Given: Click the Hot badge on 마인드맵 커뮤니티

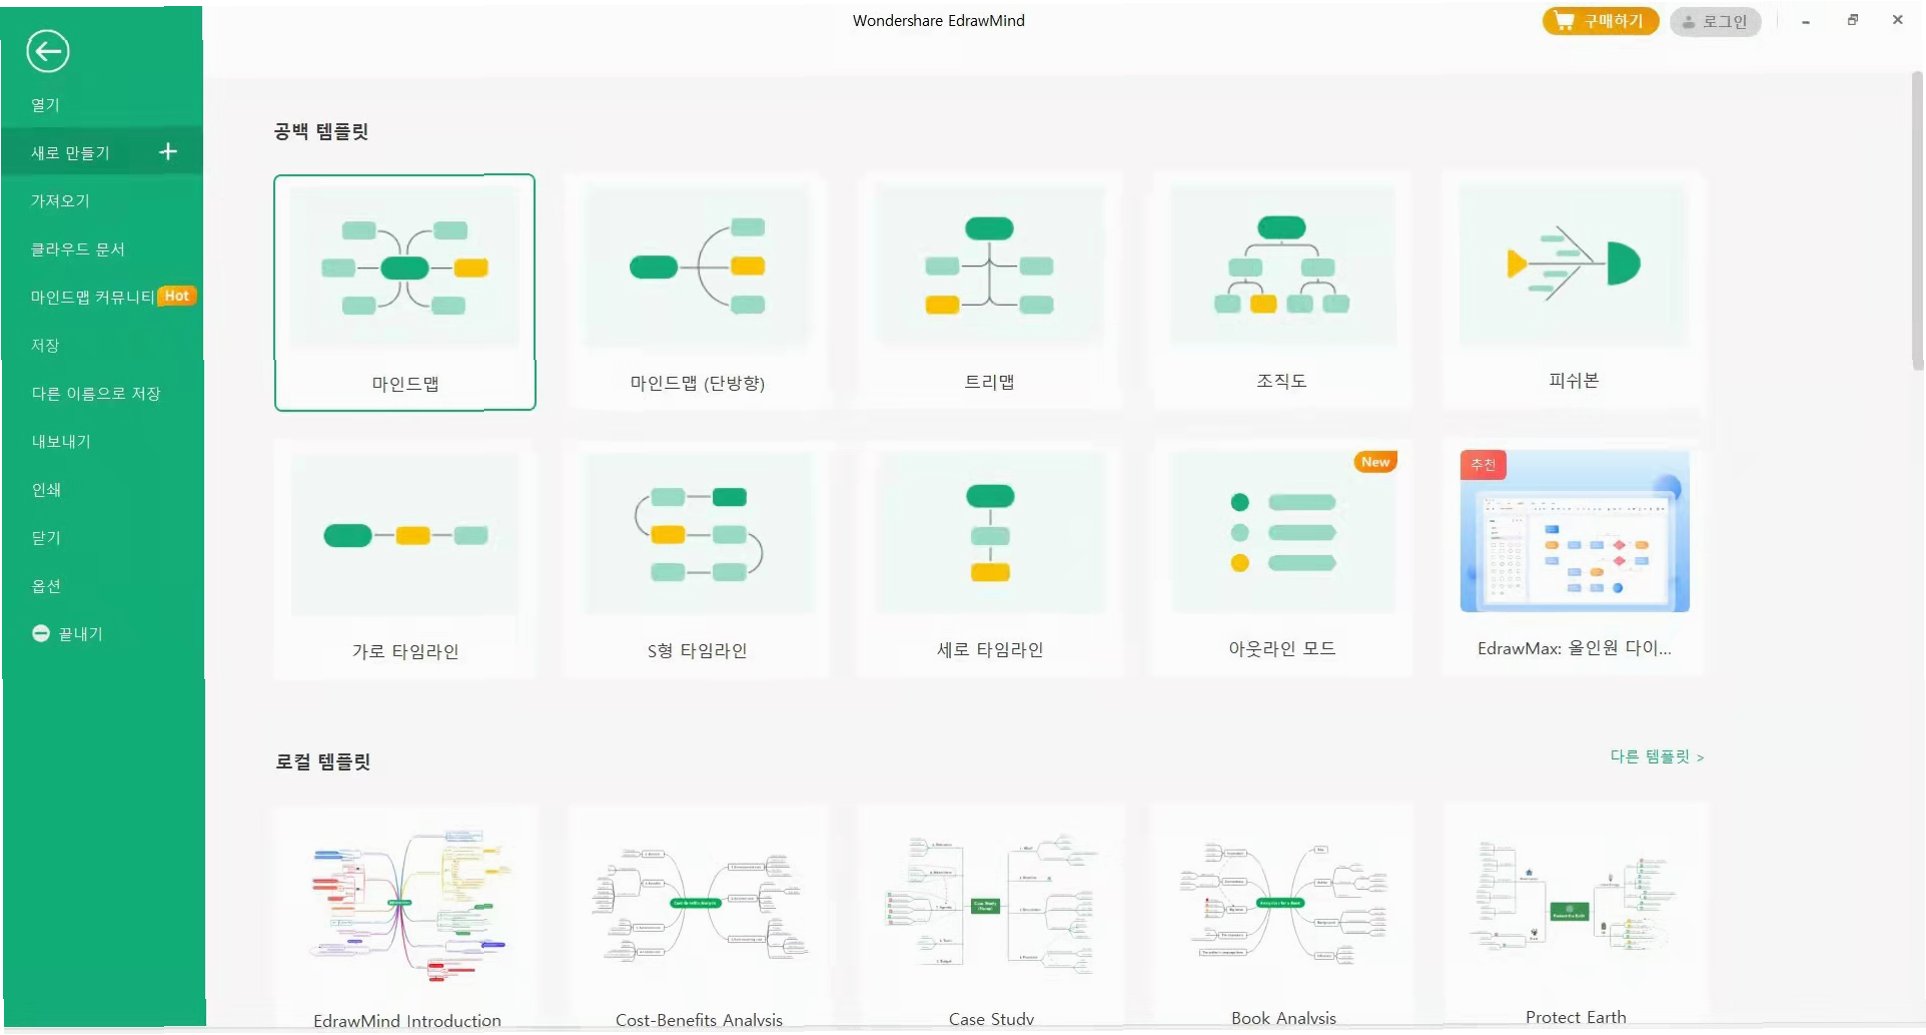Looking at the screenshot, I should [x=177, y=296].
